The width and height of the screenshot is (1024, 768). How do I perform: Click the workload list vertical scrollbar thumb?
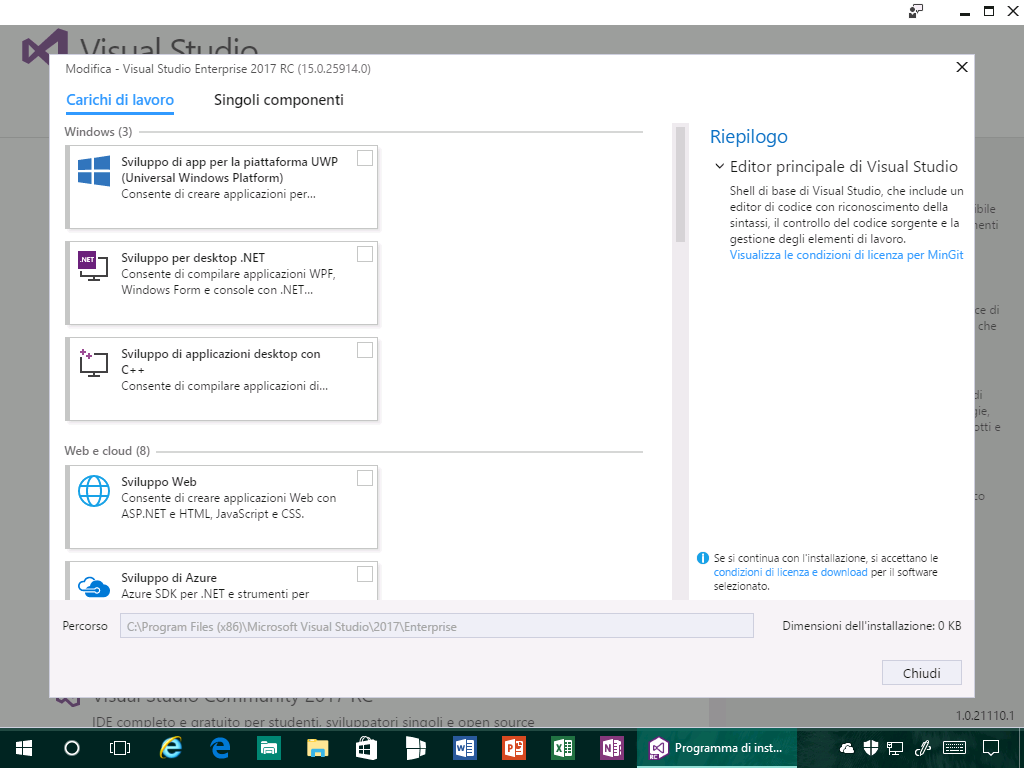680,184
